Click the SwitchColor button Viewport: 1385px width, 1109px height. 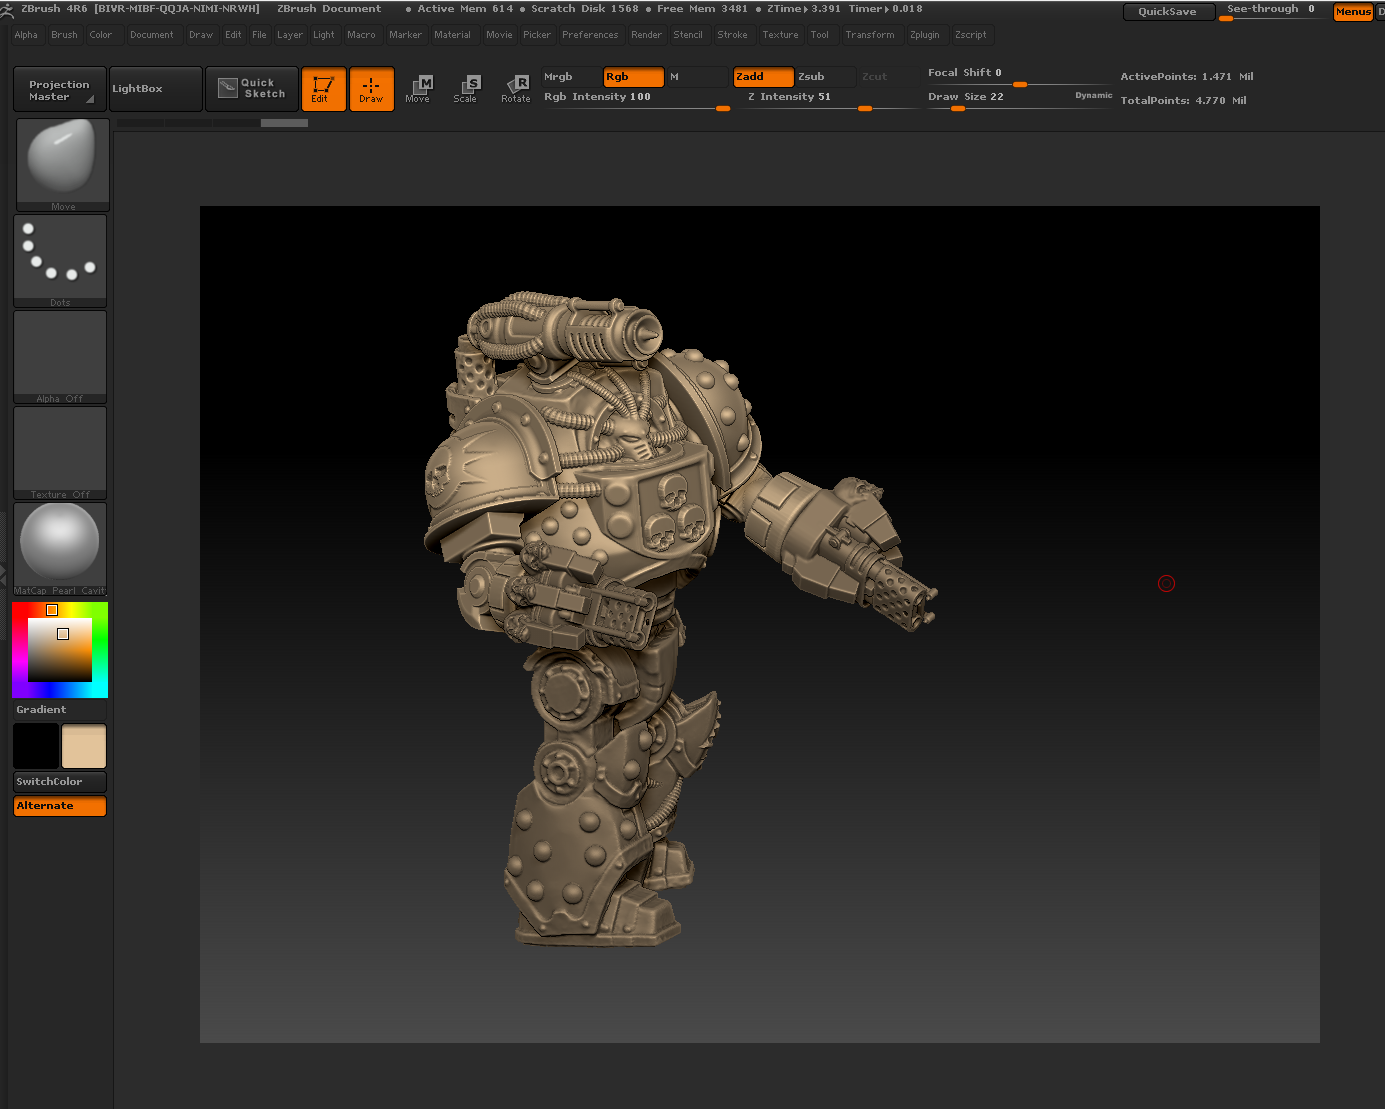click(x=60, y=782)
